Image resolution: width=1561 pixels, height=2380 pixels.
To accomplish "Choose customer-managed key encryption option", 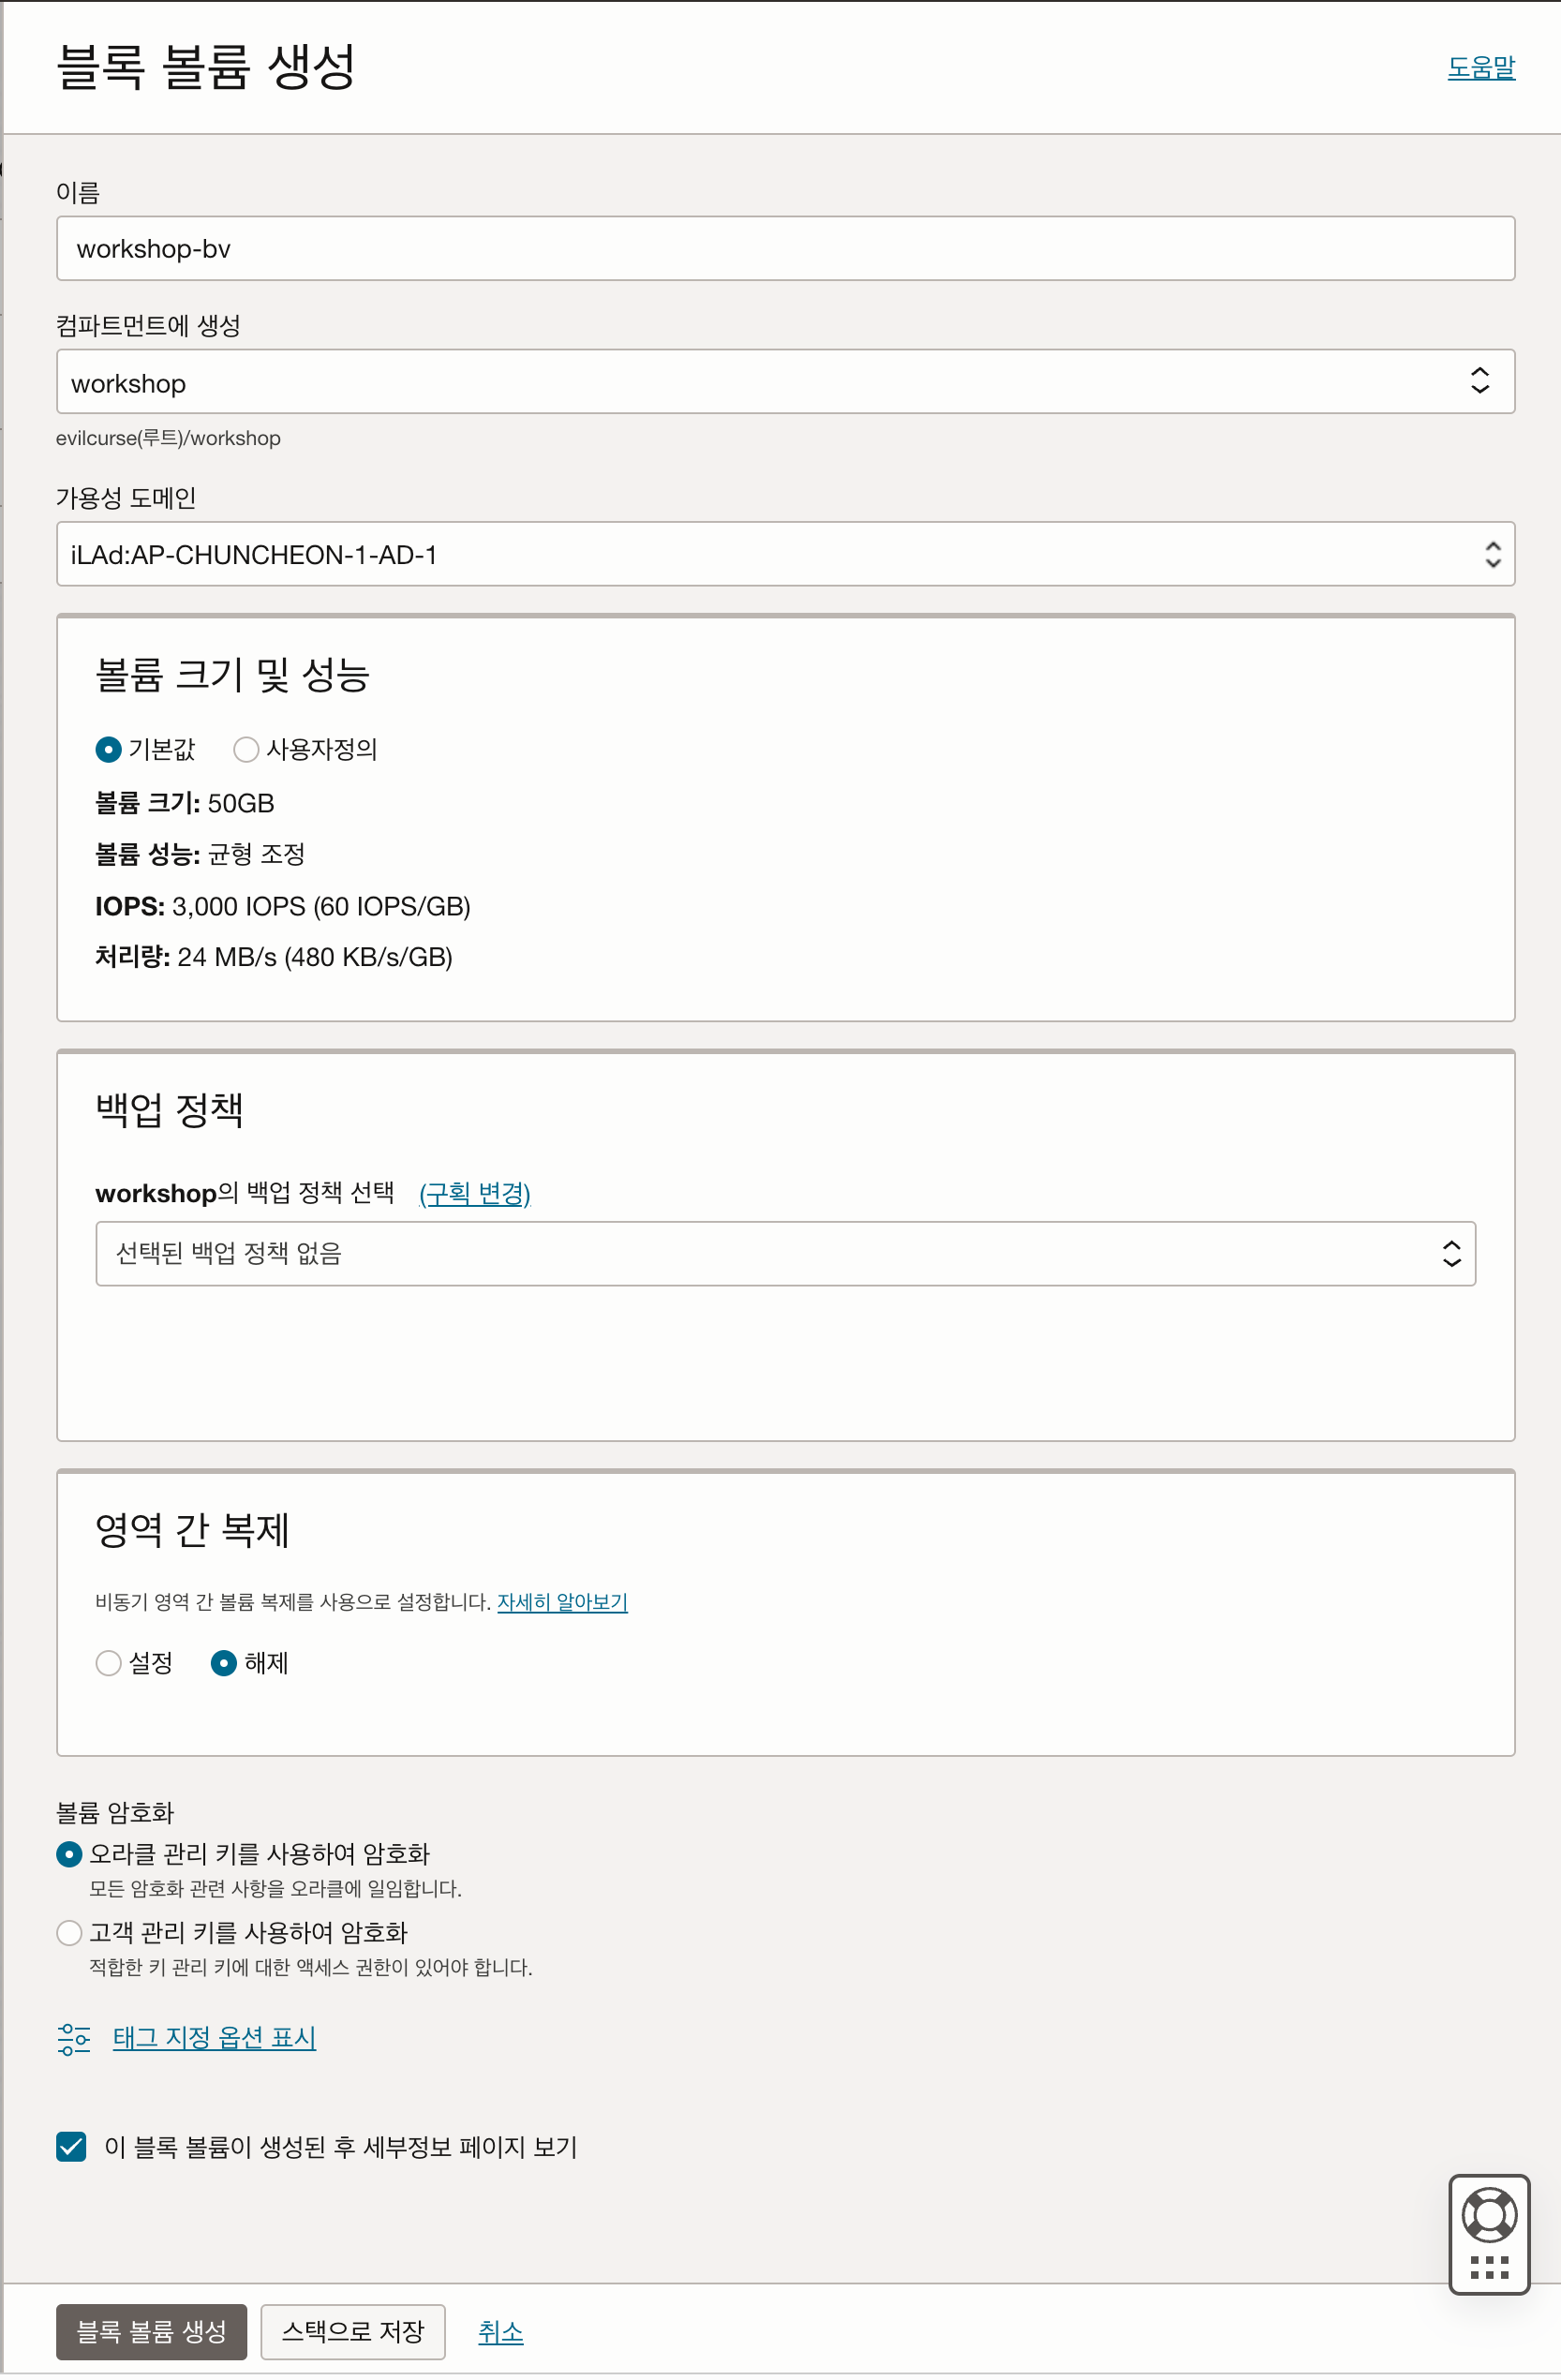I will click(69, 1932).
